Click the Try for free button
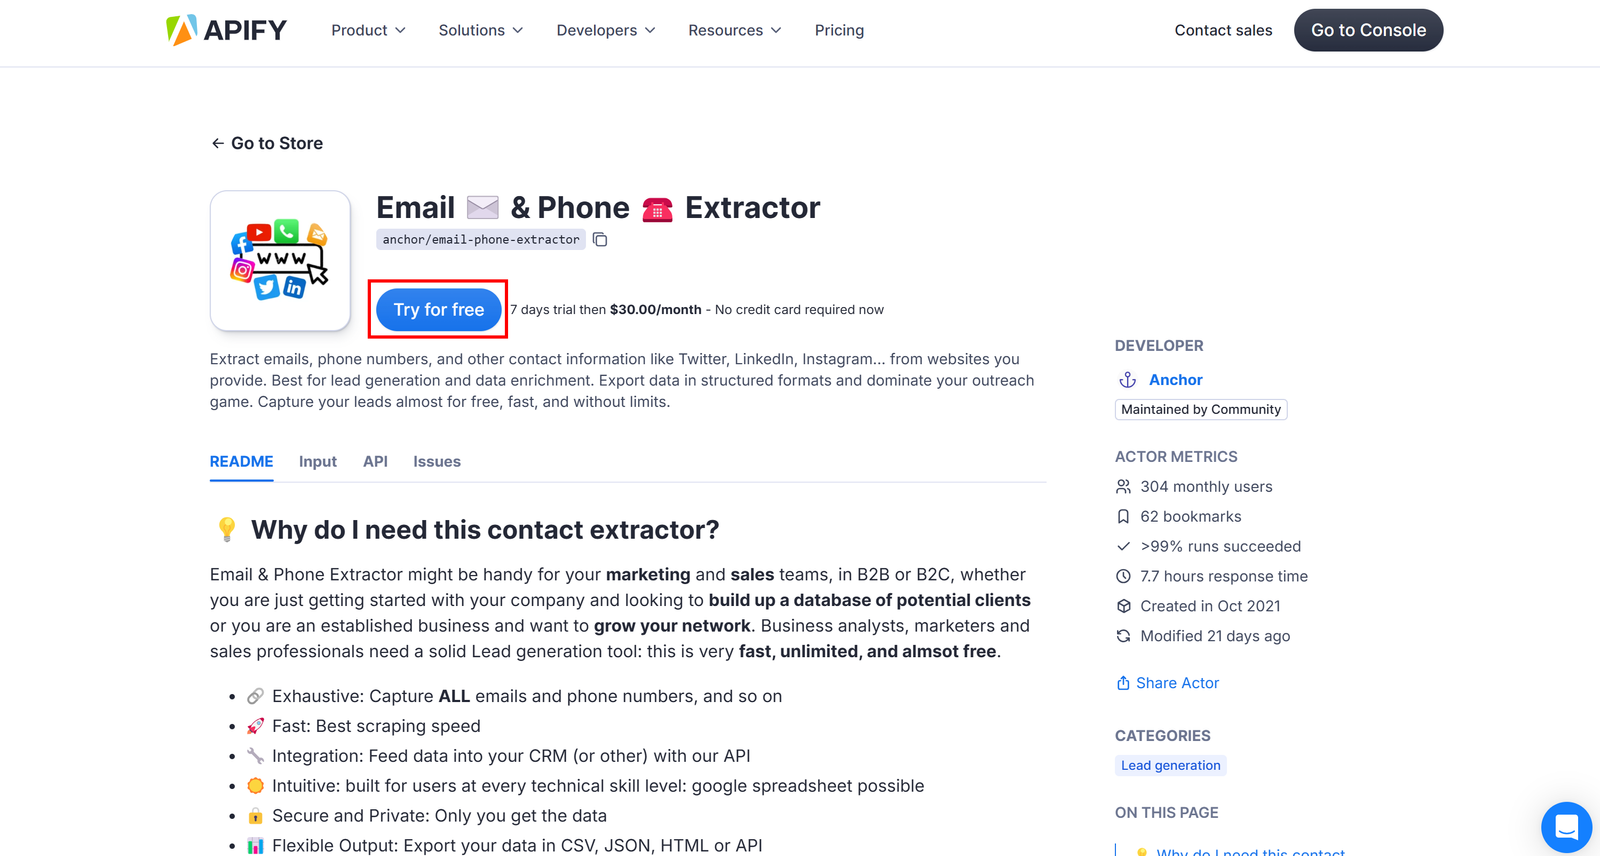This screenshot has width=1600, height=856. point(437,309)
